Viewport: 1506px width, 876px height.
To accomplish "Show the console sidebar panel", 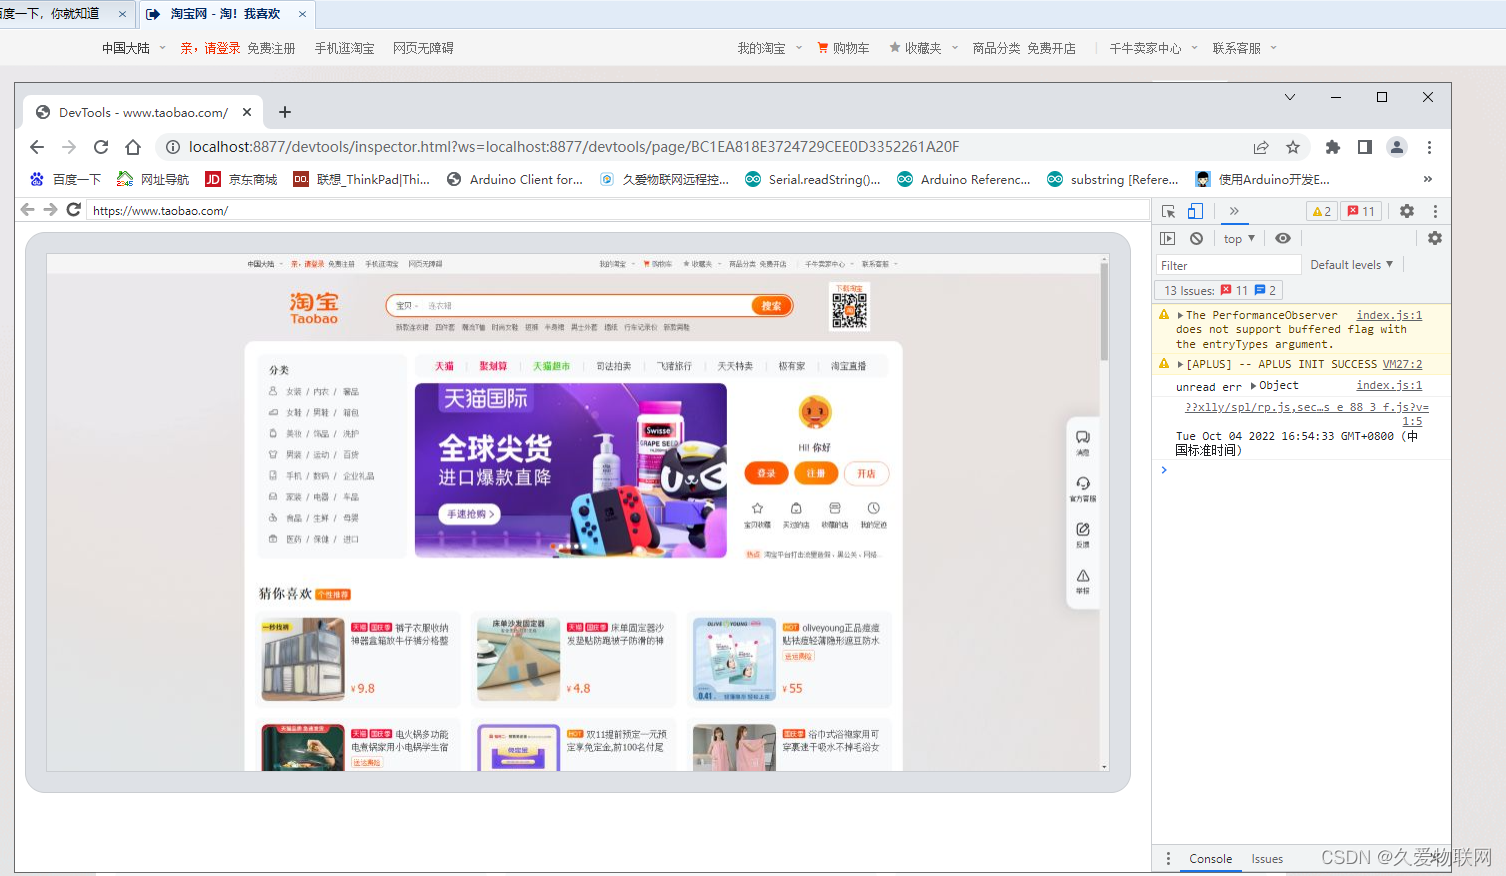I will 1168,238.
